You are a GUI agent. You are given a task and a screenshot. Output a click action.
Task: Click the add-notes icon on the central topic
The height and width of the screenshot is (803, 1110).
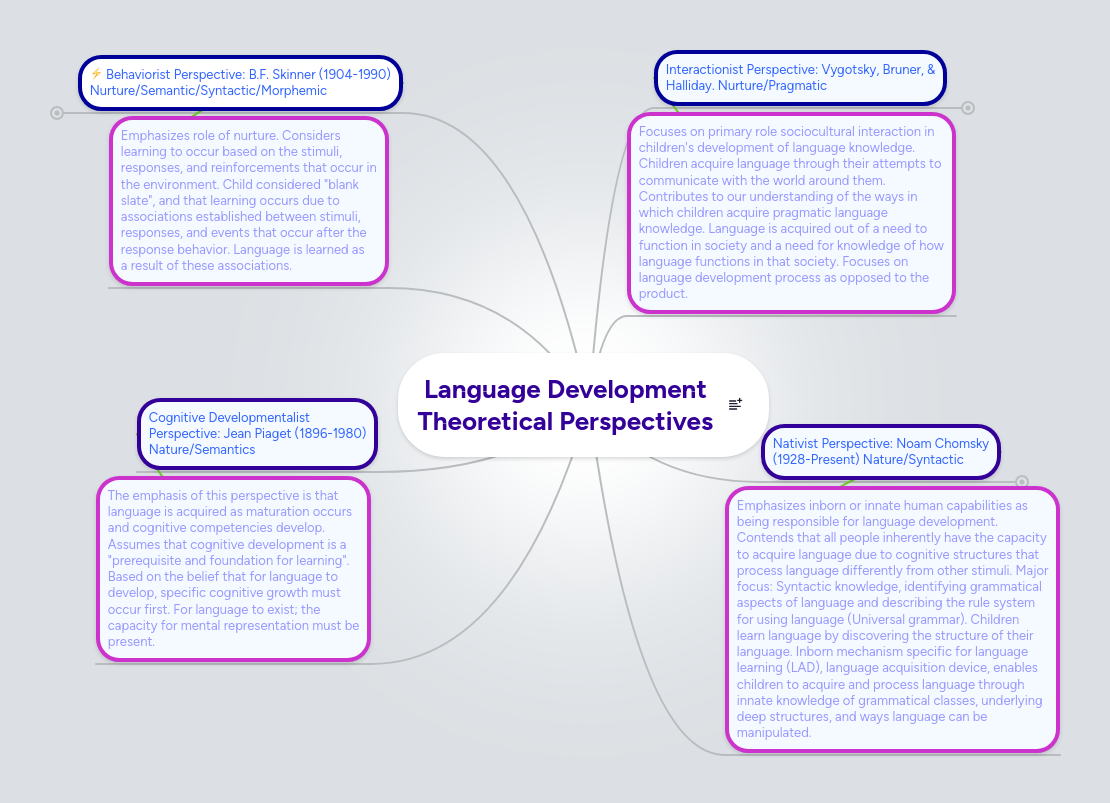coord(735,404)
